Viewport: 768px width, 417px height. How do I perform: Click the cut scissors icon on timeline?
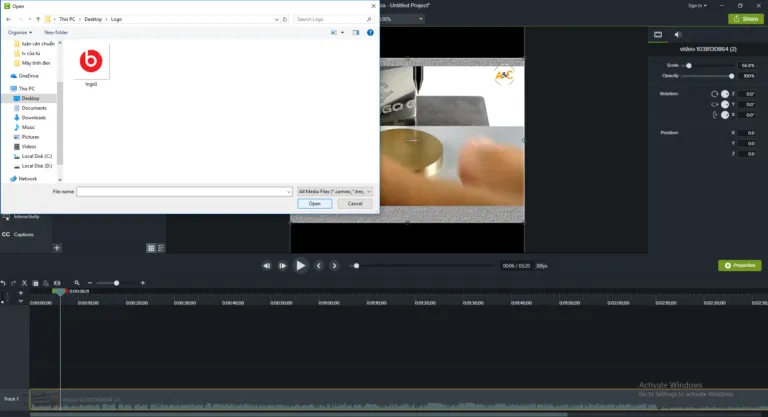24,283
